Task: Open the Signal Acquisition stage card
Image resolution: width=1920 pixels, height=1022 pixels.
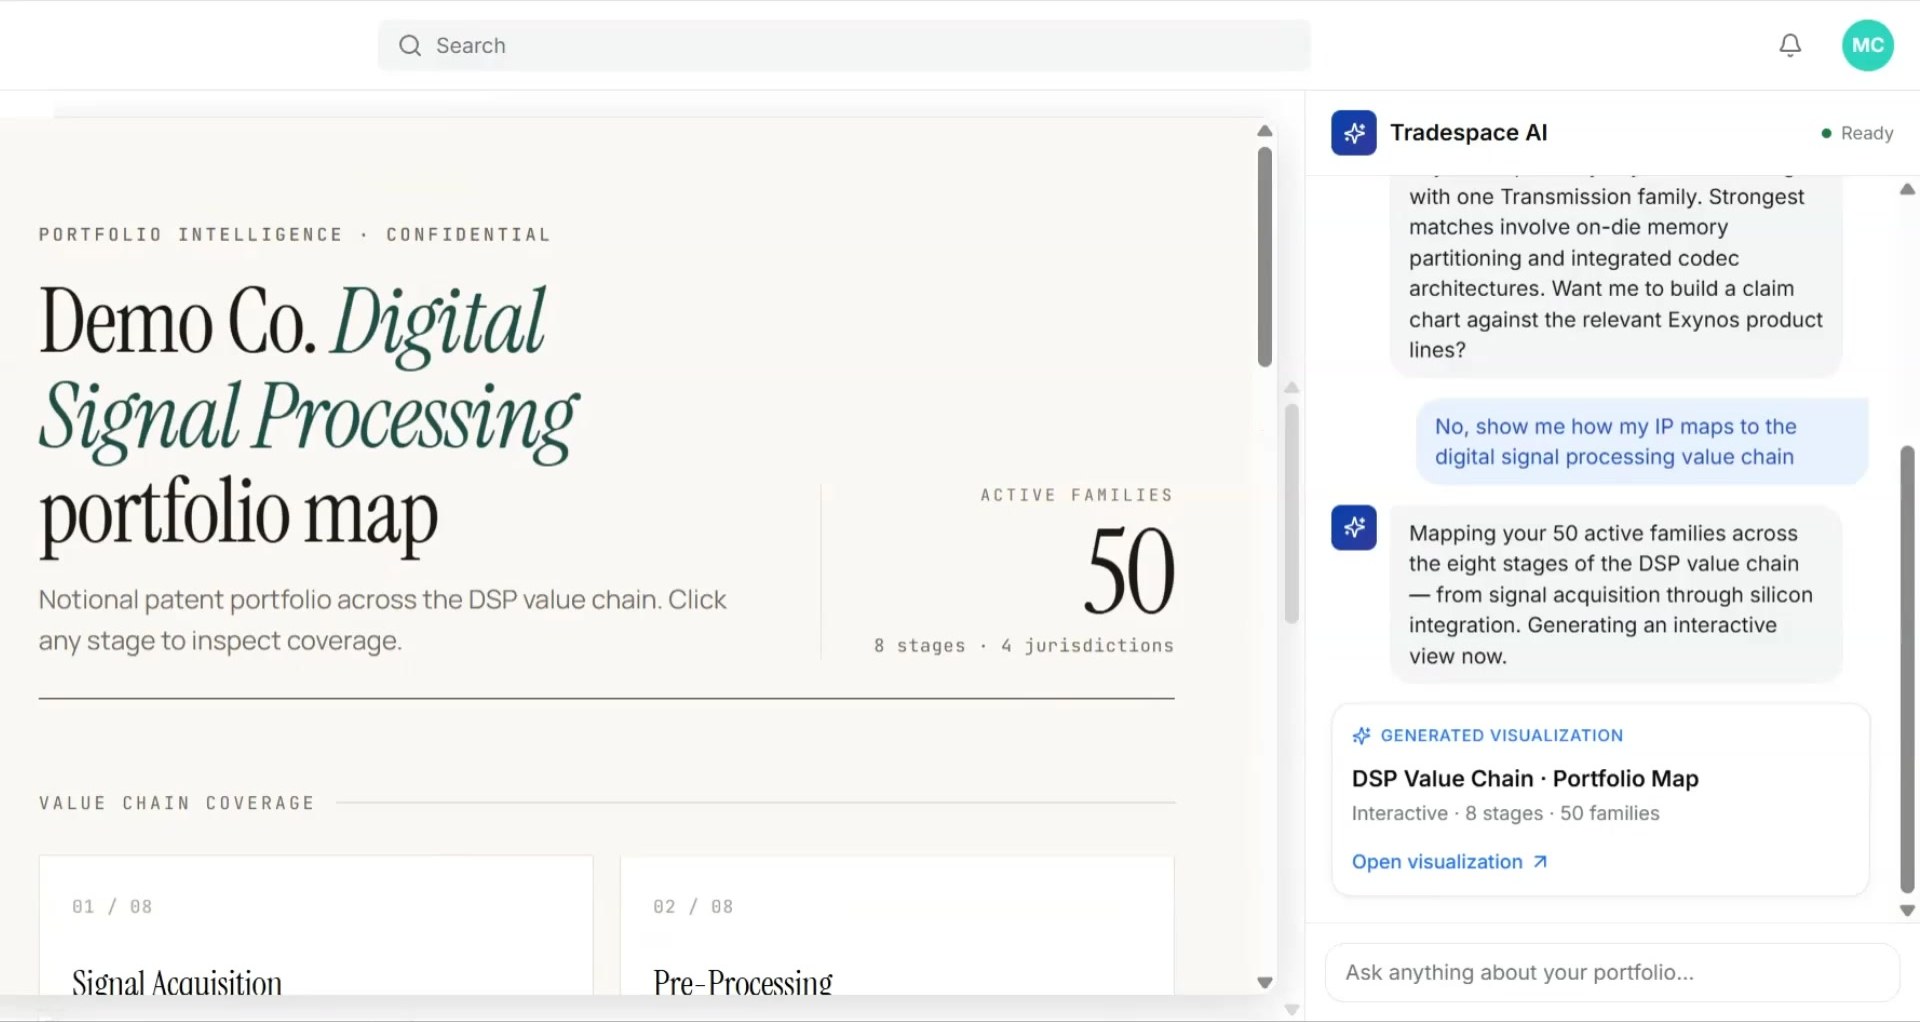Action: click(316, 925)
